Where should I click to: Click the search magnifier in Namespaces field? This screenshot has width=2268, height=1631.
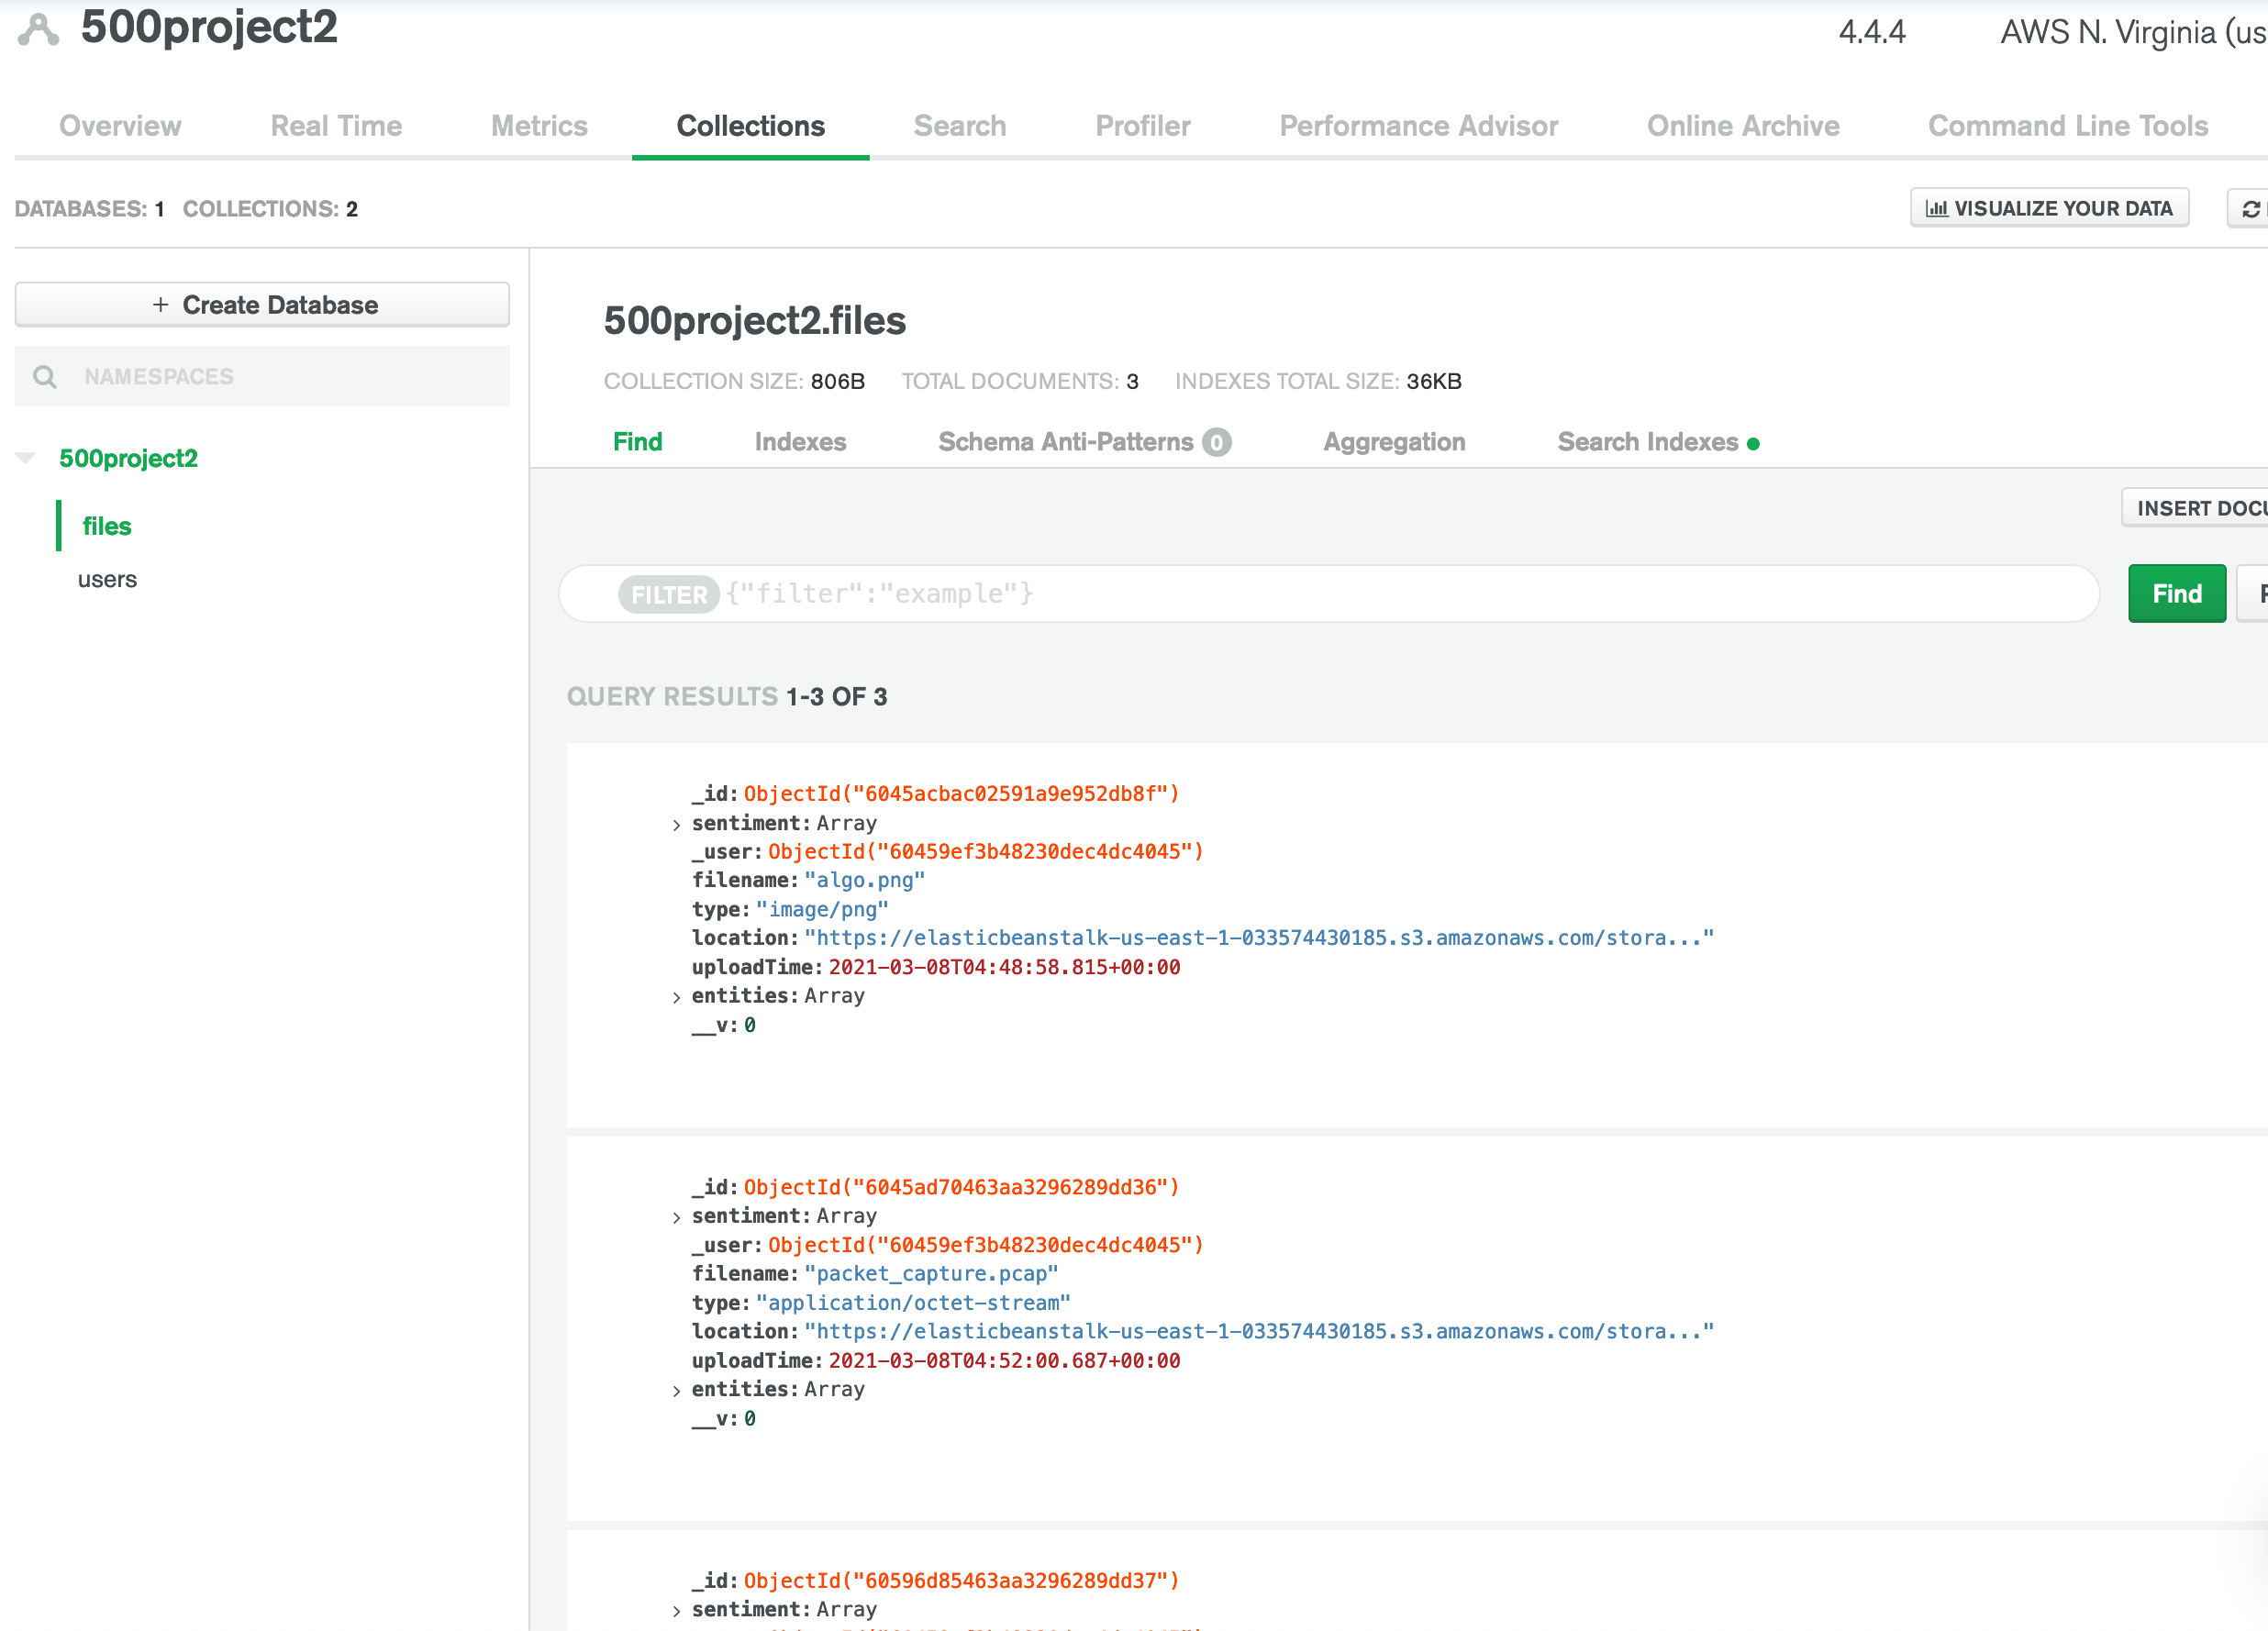[45, 377]
